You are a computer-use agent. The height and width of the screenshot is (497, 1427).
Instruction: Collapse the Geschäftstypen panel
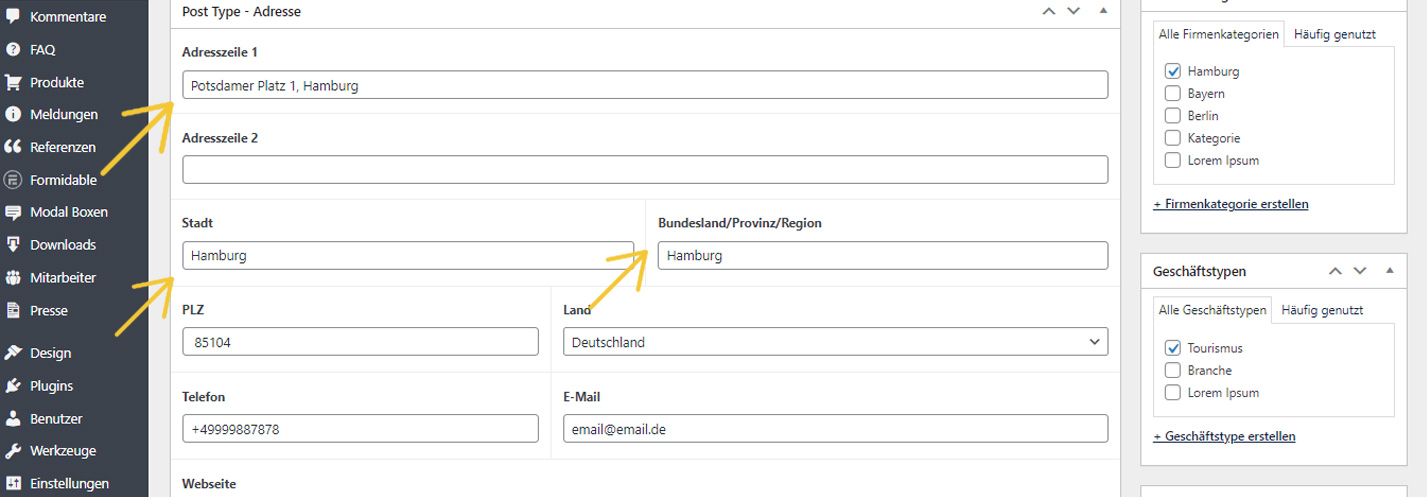pyautogui.click(x=1389, y=271)
